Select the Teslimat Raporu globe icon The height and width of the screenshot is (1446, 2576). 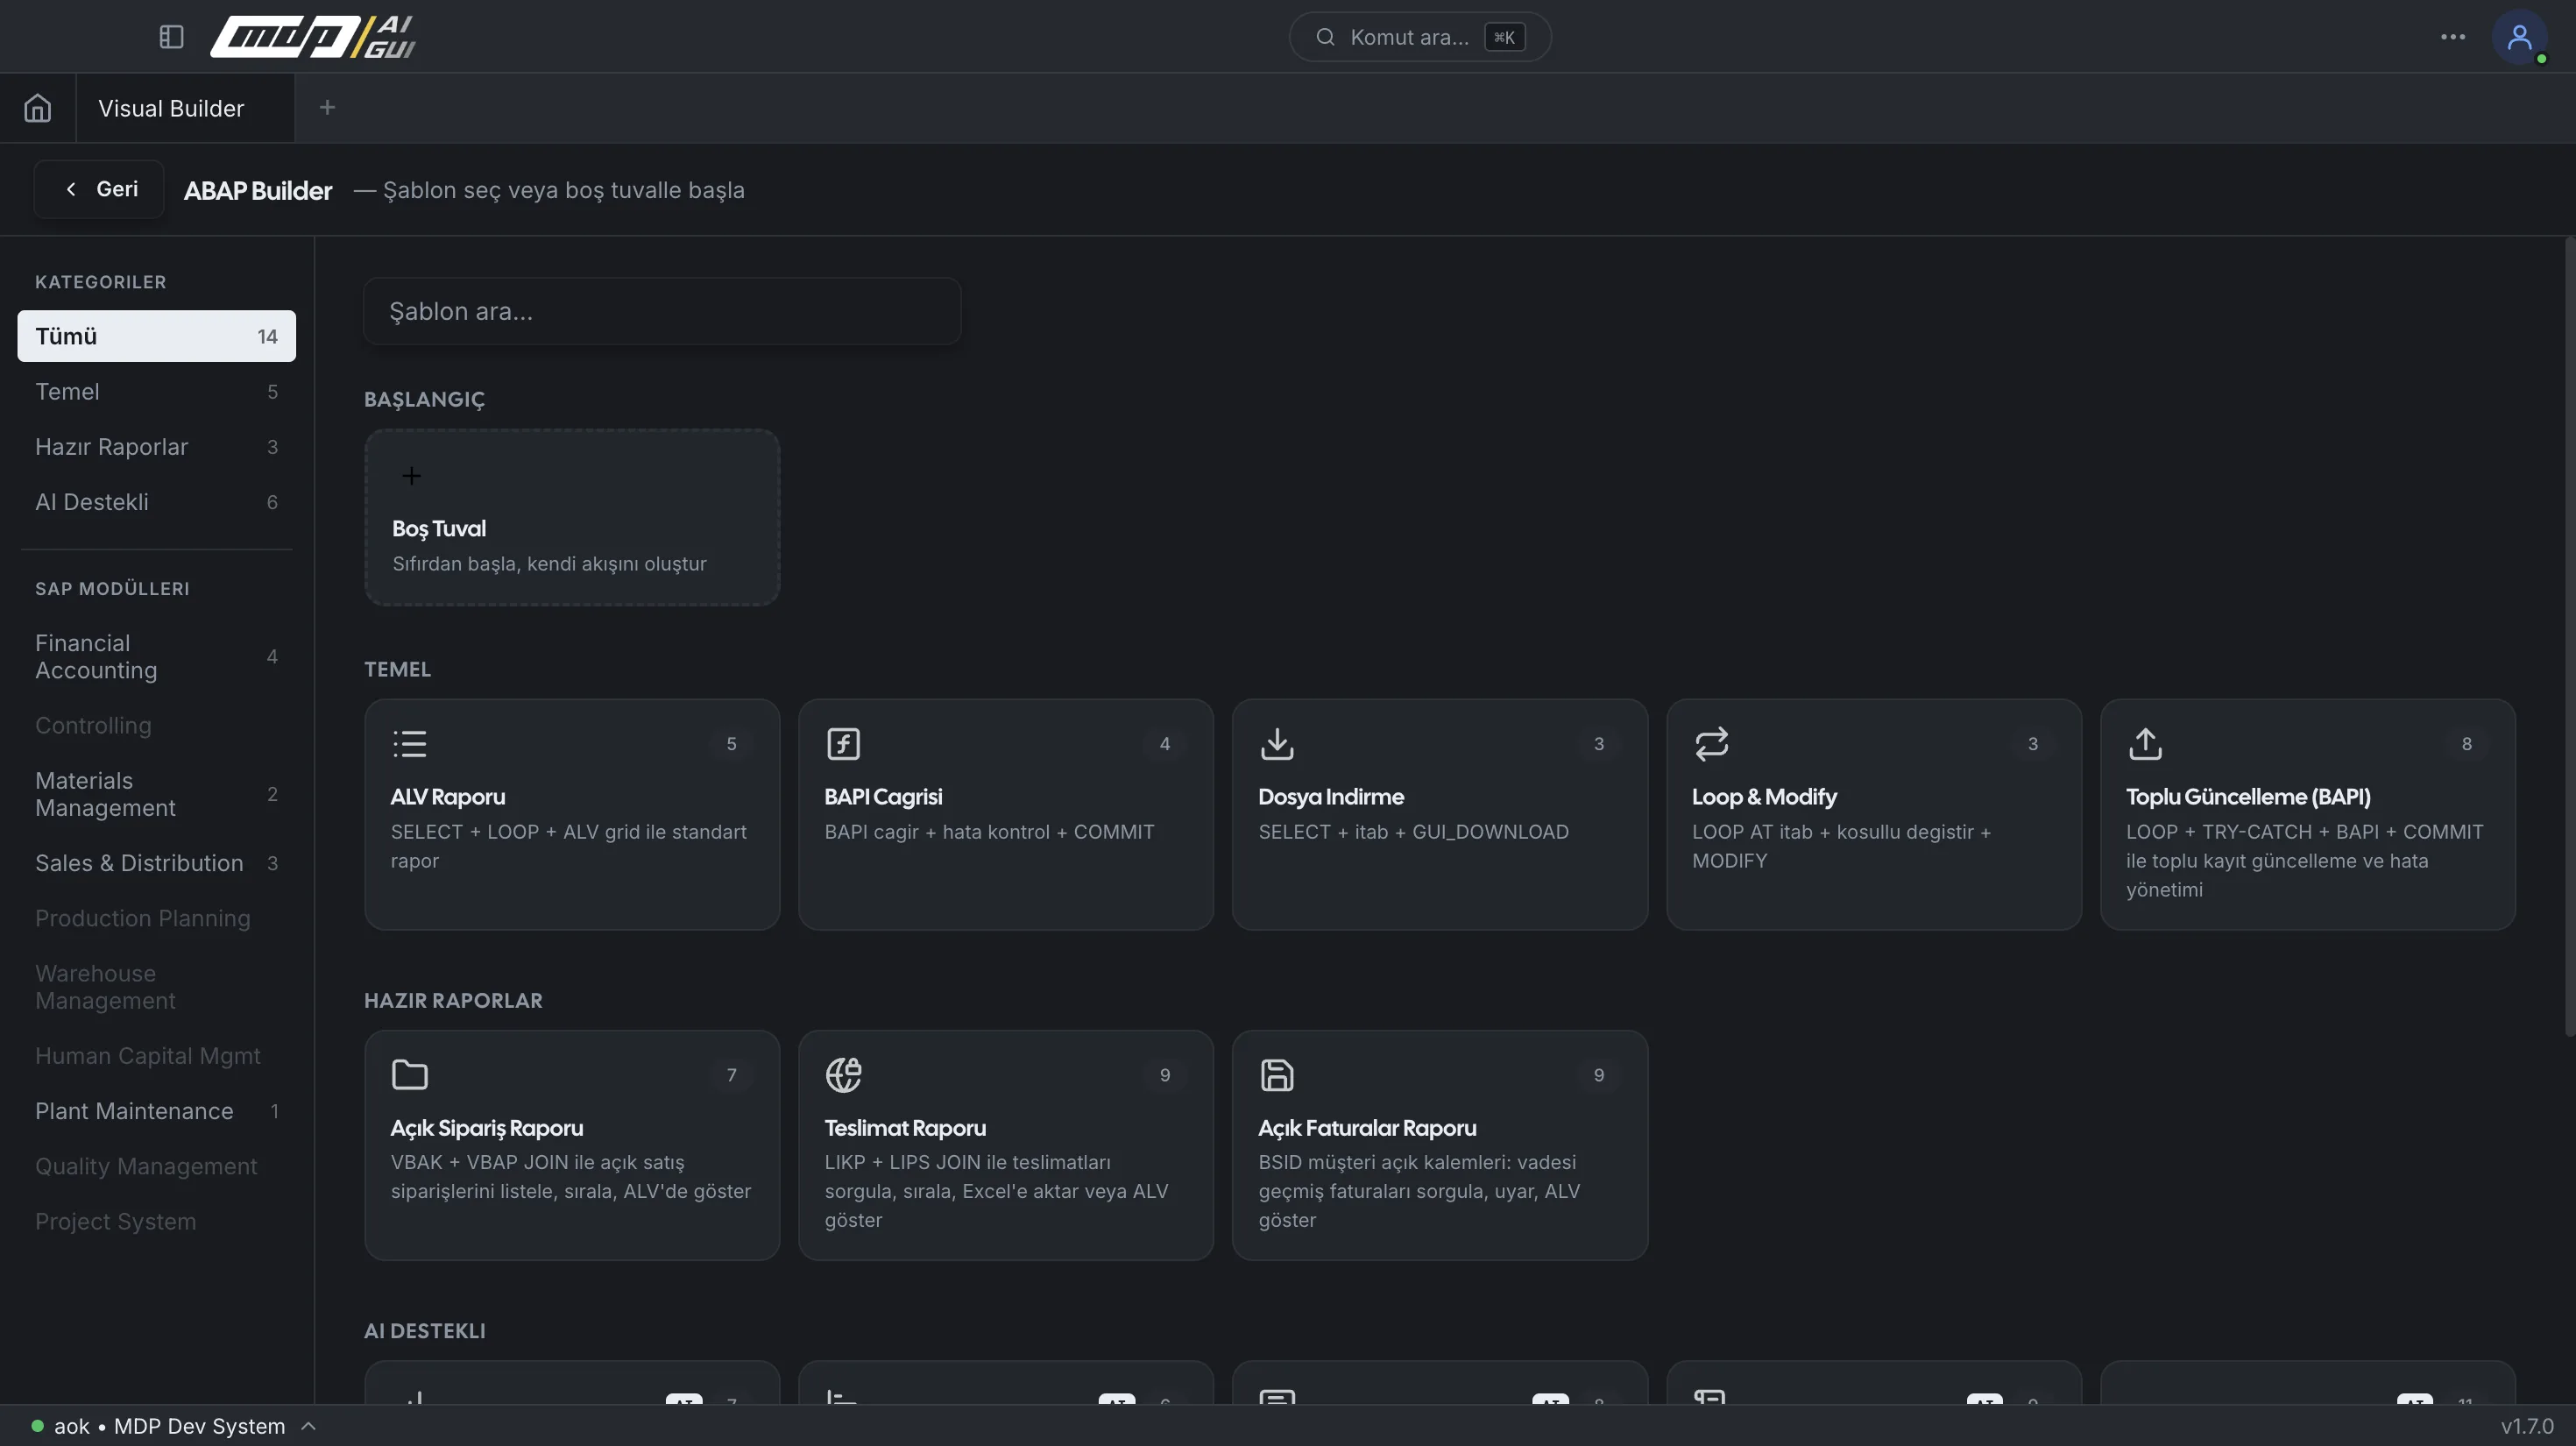coord(843,1074)
